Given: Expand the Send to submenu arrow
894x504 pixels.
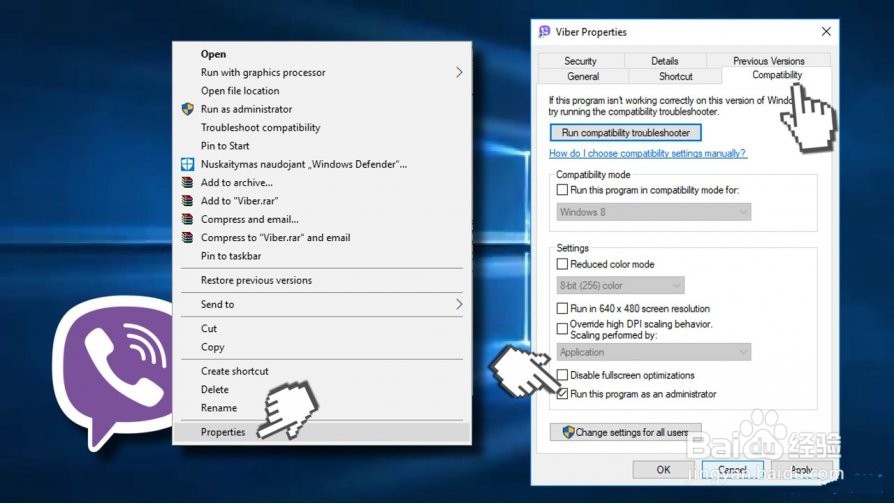Looking at the screenshot, I should click(x=459, y=304).
